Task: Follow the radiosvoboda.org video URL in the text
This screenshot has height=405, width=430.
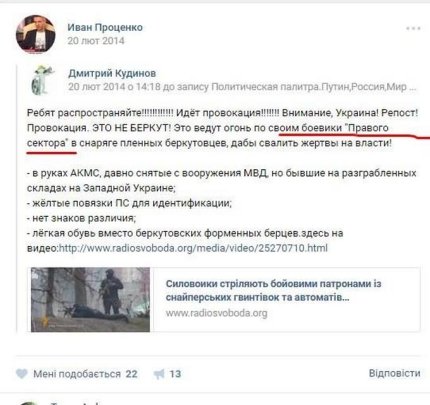Action: 193,248
